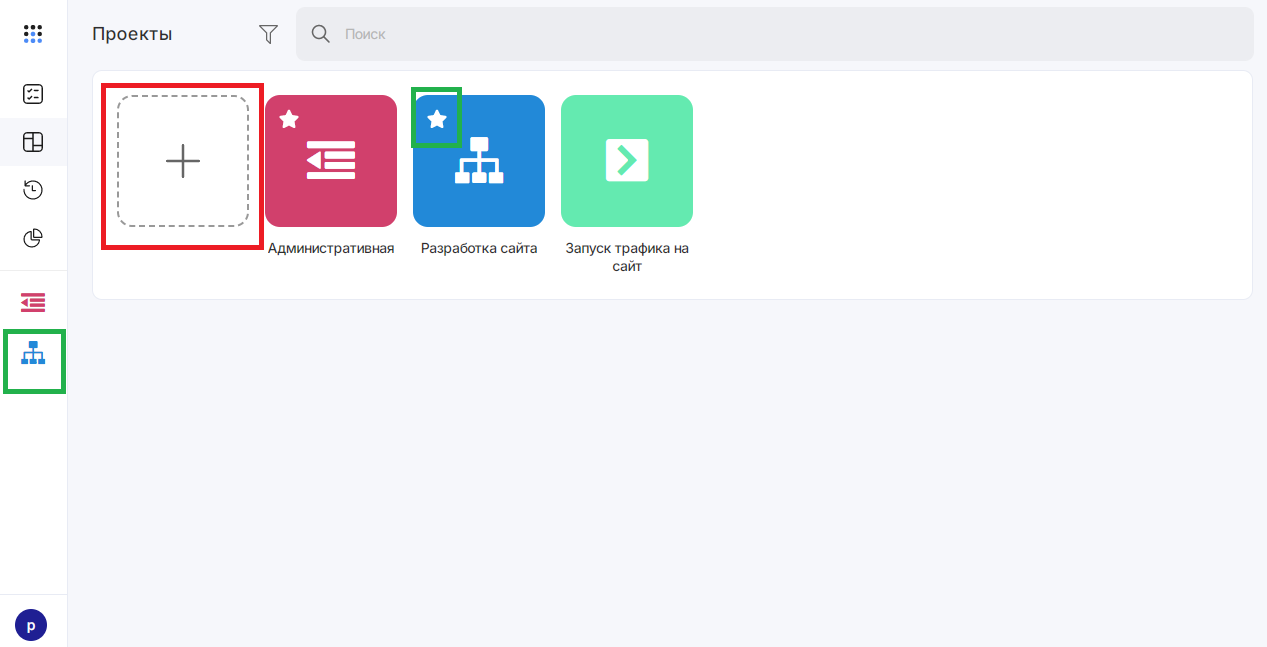The width and height of the screenshot is (1267, 647).
Task: Select the projects board icon in sidebar
Action: click(33, 142)
